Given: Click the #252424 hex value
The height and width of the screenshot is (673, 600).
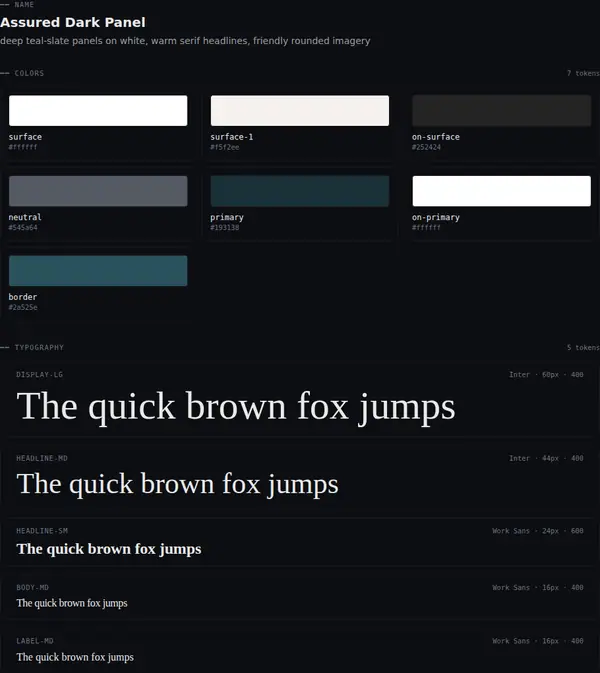Looking at the screenshot, I should coord(426,147).
